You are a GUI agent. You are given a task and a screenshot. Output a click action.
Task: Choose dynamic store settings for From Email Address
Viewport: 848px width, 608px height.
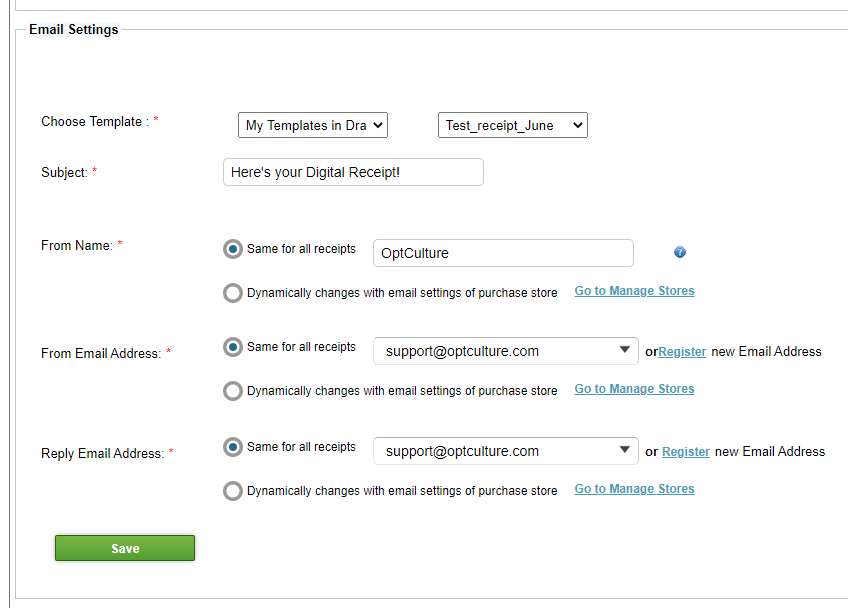pyautogui.click(x=233, y=391)
